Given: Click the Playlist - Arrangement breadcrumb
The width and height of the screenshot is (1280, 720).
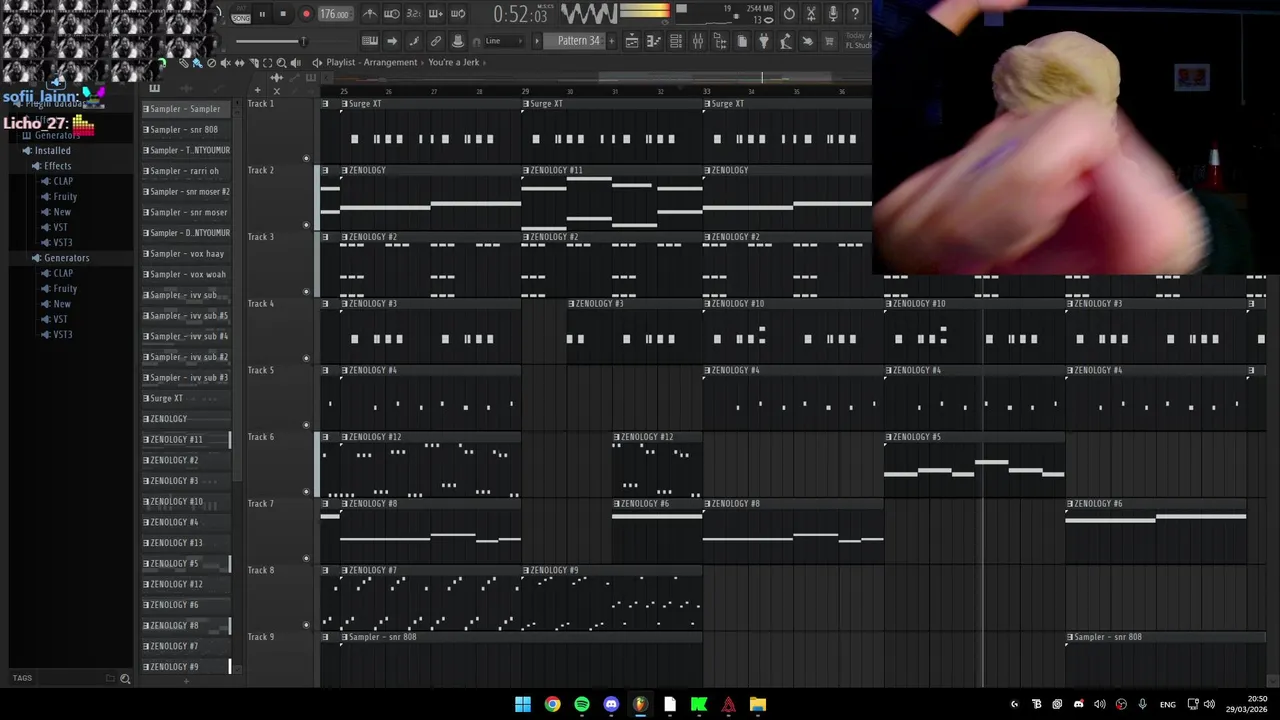Looking at the screenshot, I should click(x=371, y=62).
